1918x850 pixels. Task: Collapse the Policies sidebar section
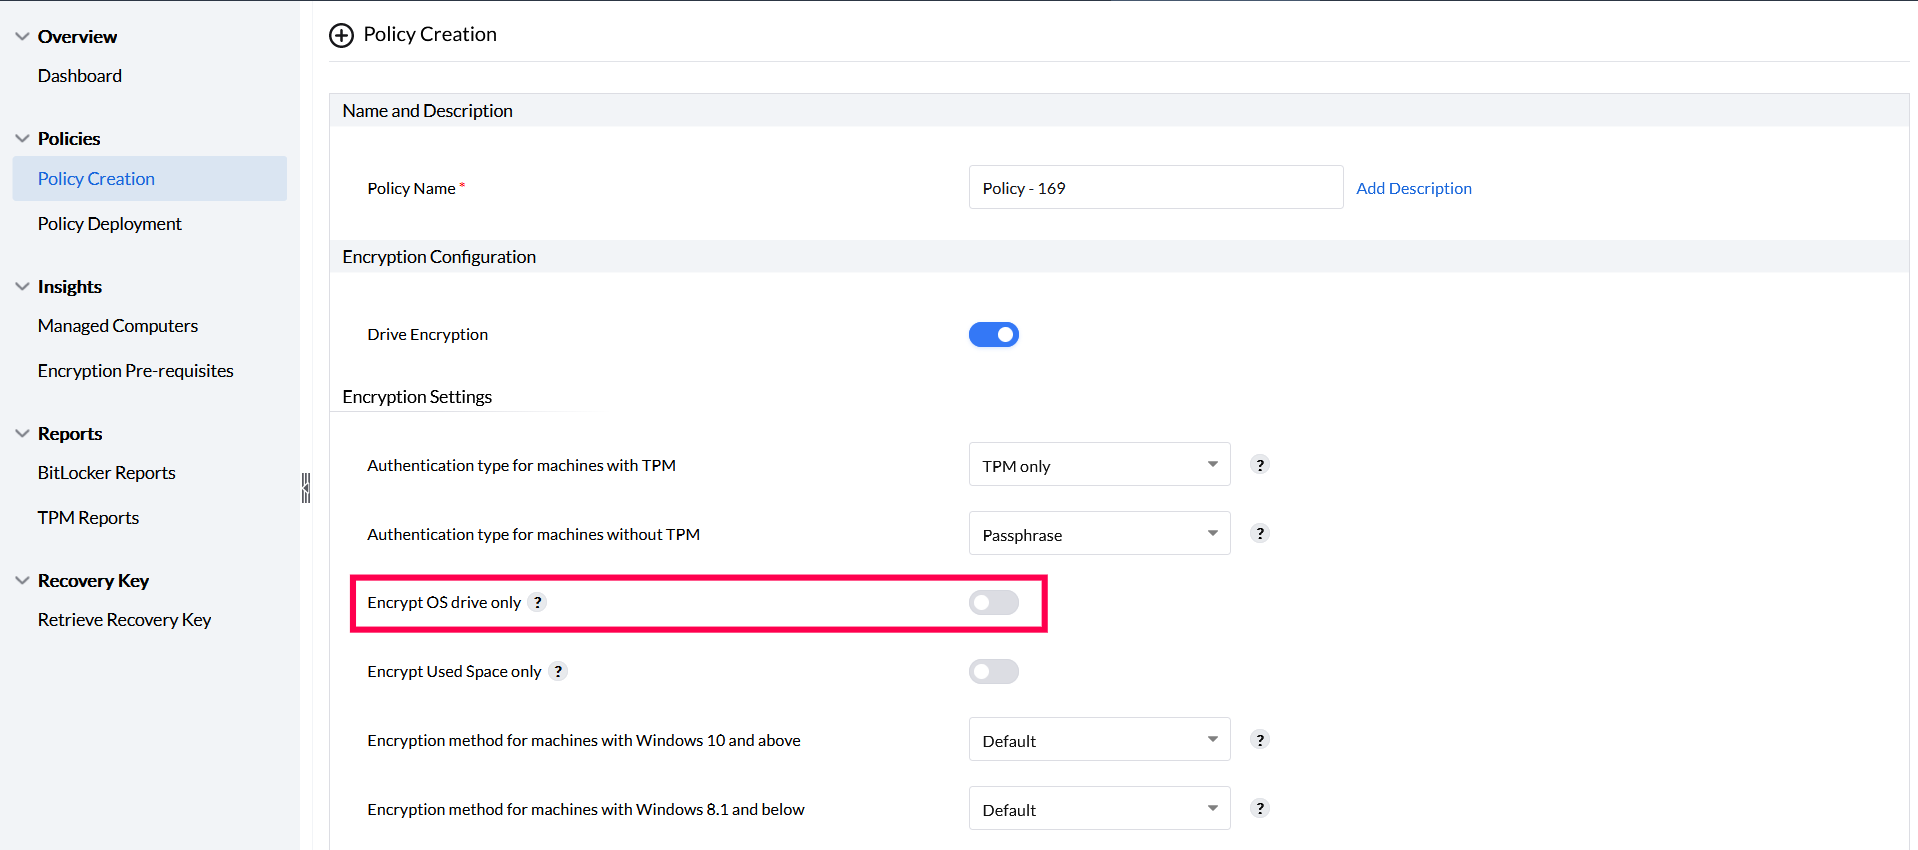[22, 138]
